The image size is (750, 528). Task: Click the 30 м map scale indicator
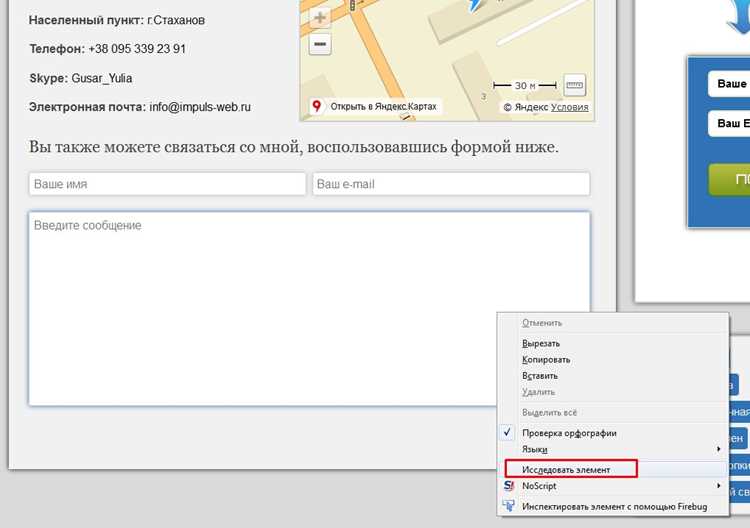[525, 86]
